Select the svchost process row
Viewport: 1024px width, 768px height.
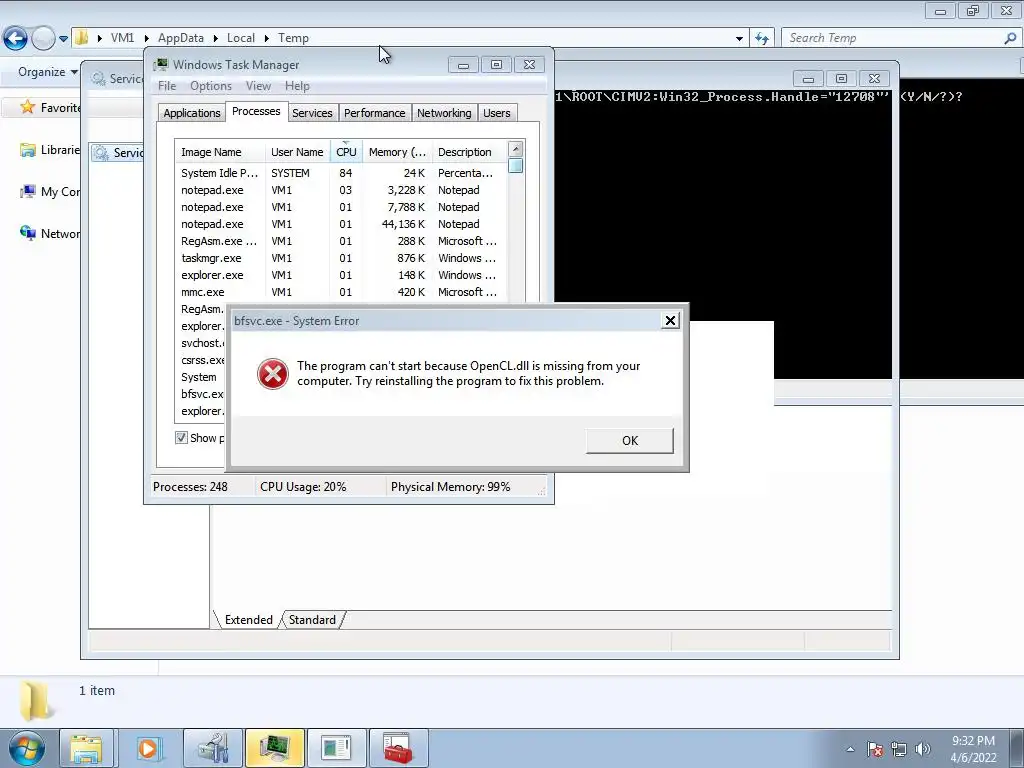pos(200,343)
